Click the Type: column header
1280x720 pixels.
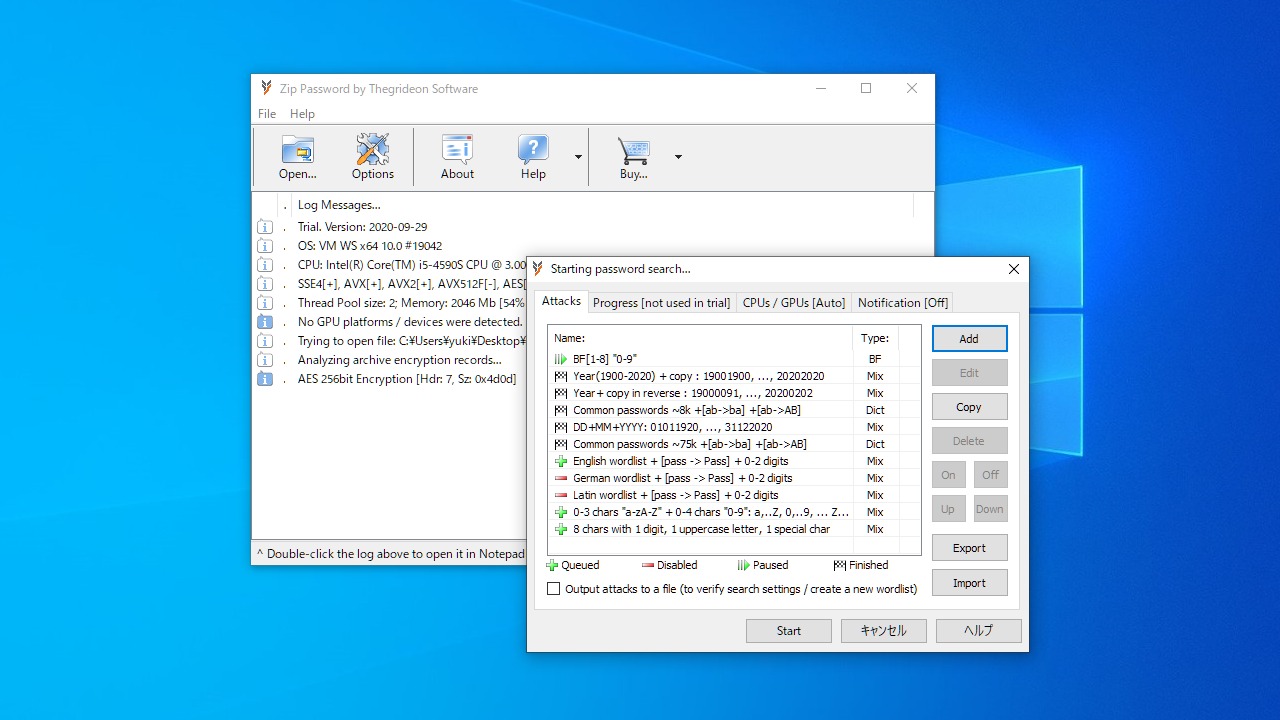pos(875,338)
